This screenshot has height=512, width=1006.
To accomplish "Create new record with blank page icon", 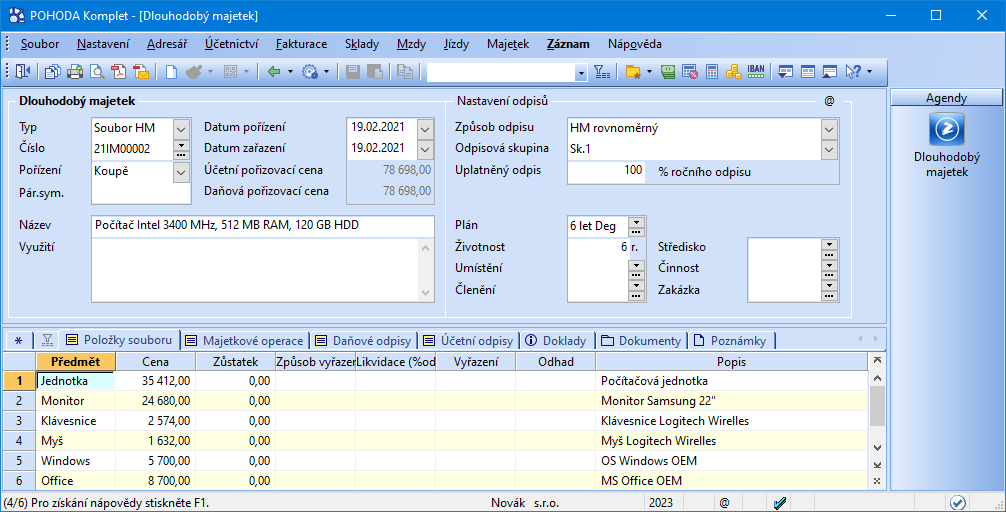I will point(171,72).
